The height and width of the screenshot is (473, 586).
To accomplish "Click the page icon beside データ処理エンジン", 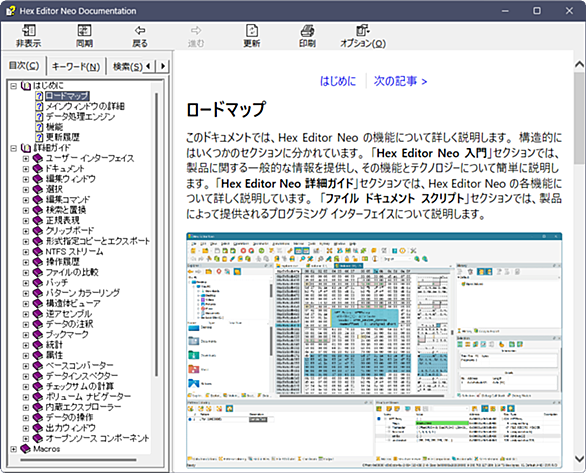I will (40, 117).
